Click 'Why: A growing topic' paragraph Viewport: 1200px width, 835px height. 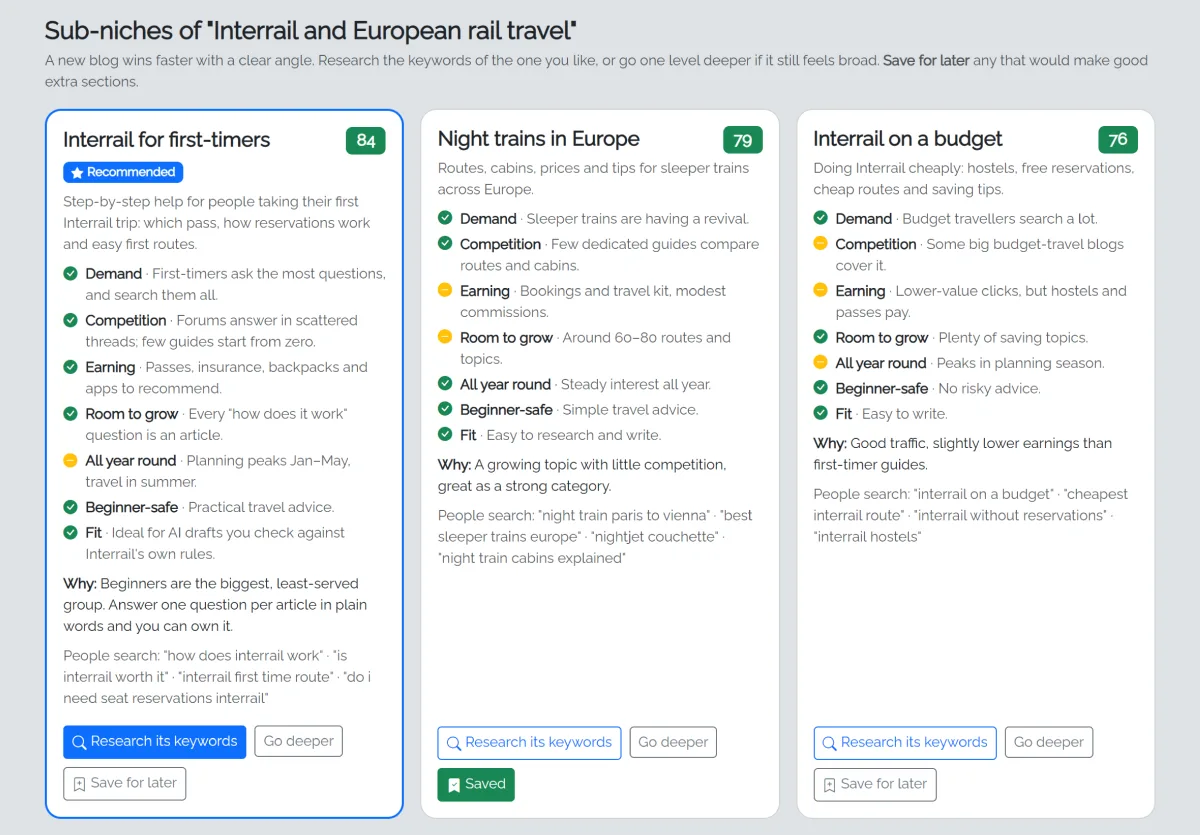(582, 475)
